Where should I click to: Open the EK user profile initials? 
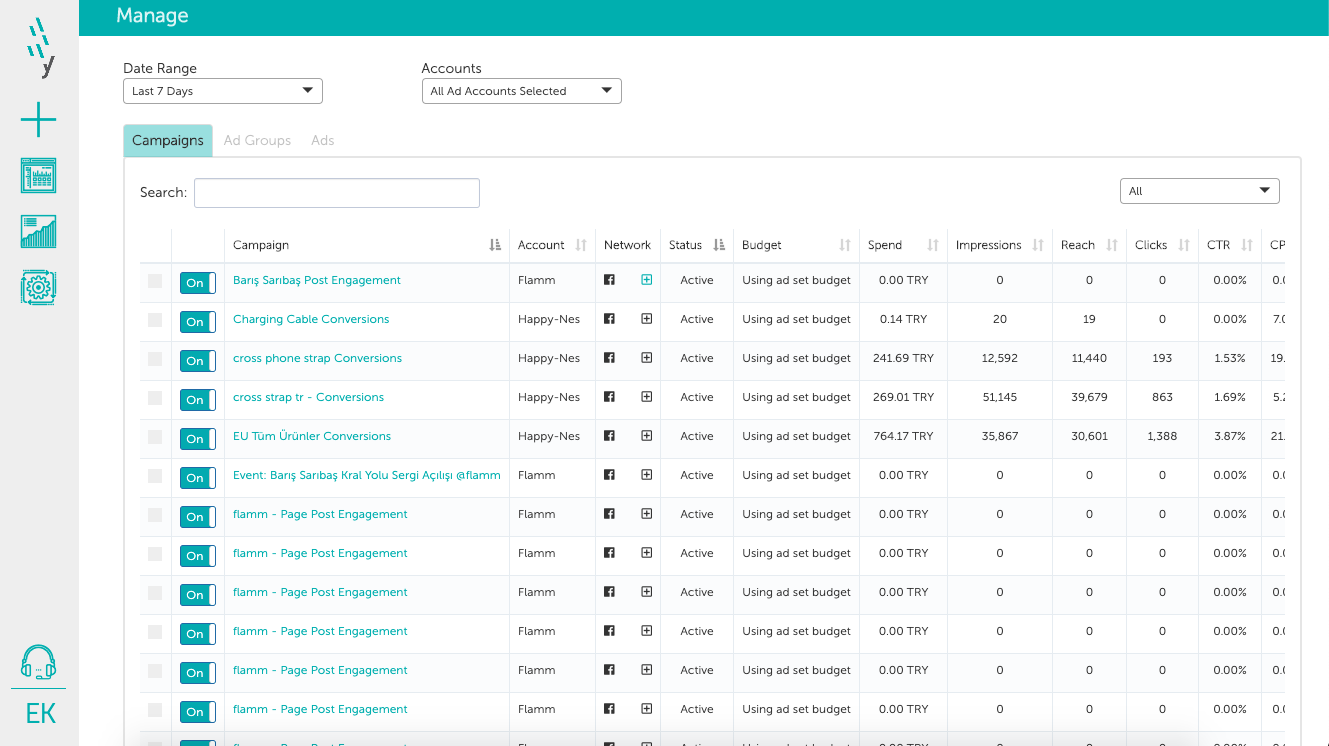tap(40, 714)
